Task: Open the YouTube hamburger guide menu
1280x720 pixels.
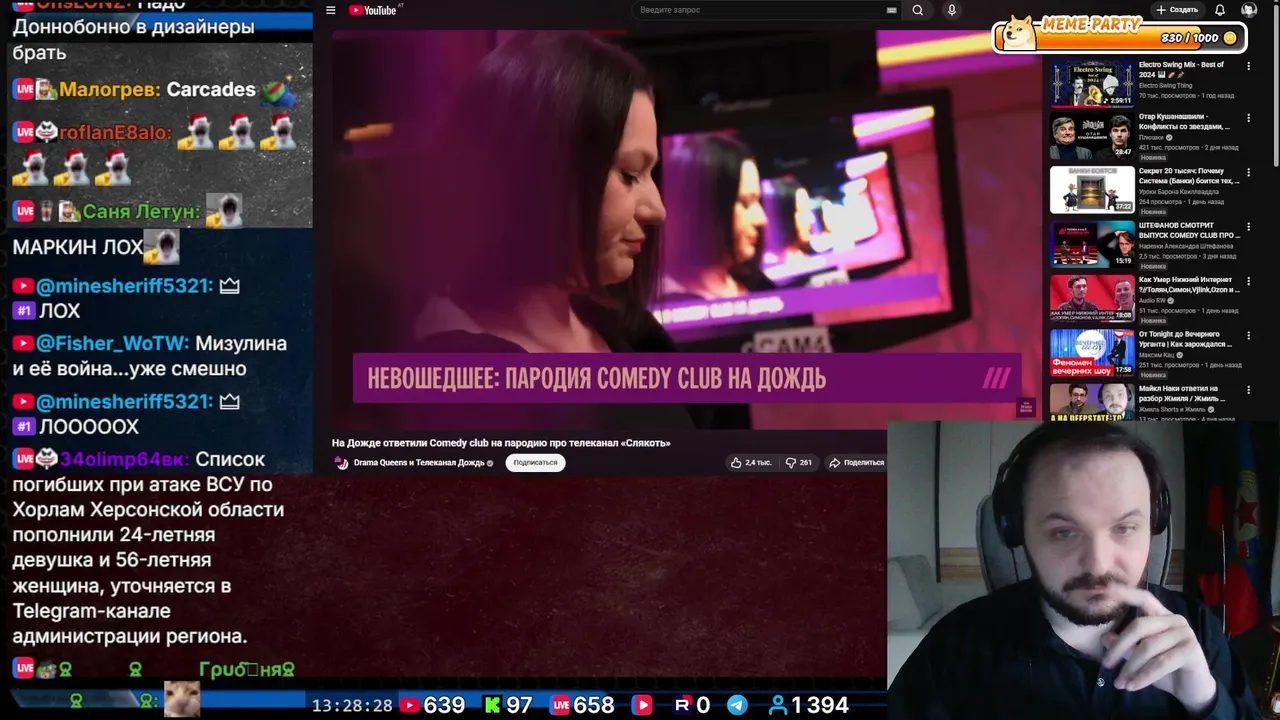Action: [x=330, y=10]
